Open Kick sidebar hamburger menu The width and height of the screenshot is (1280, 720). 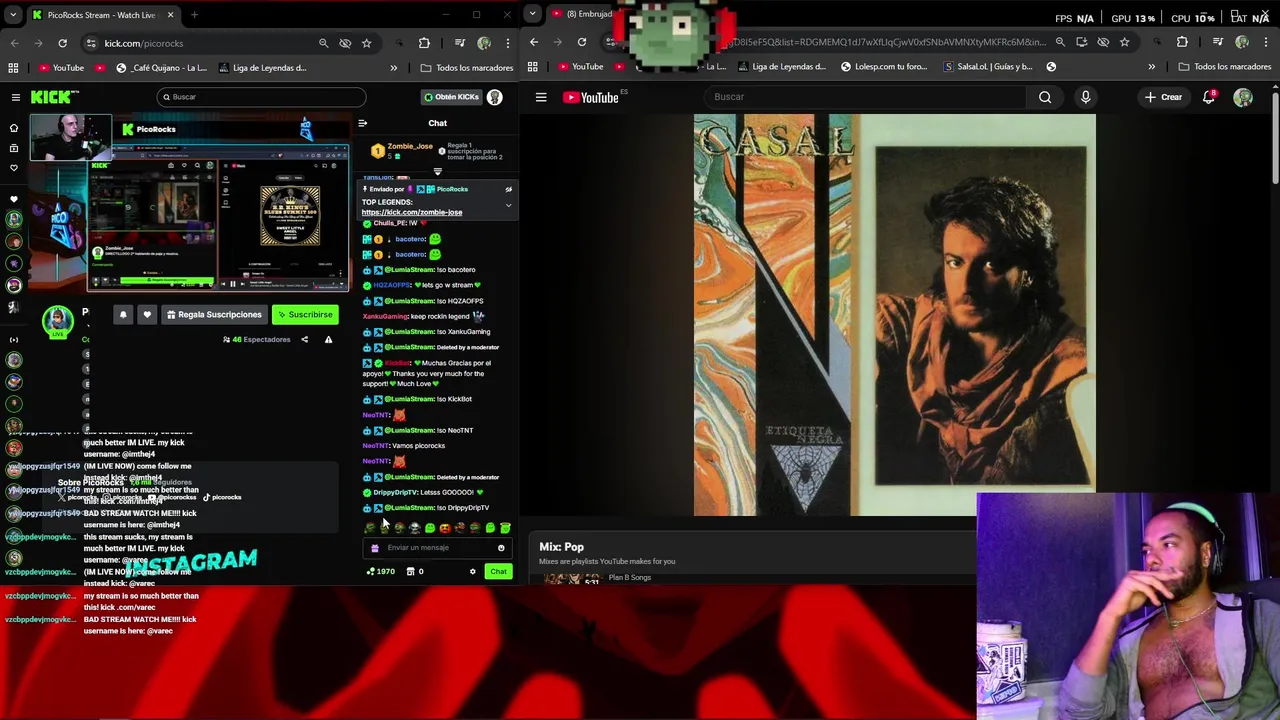click(x=16, y=97)
